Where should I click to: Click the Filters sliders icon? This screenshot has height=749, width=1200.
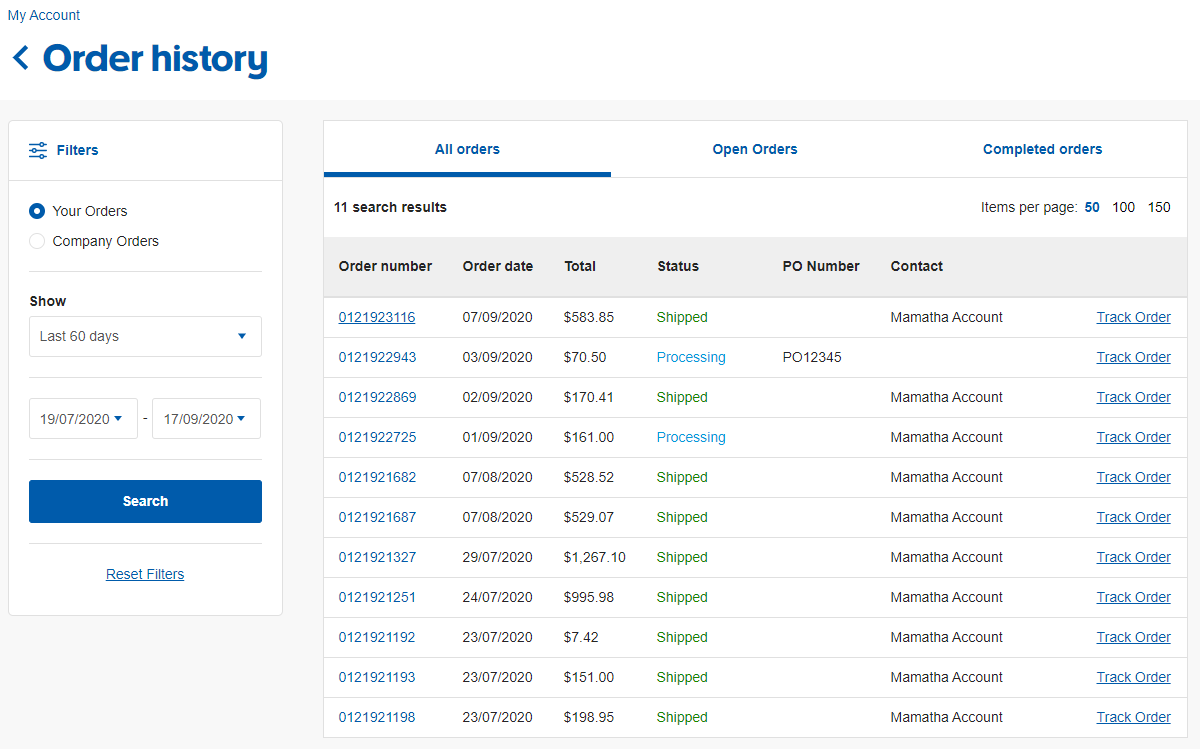(x=38, y=150)
